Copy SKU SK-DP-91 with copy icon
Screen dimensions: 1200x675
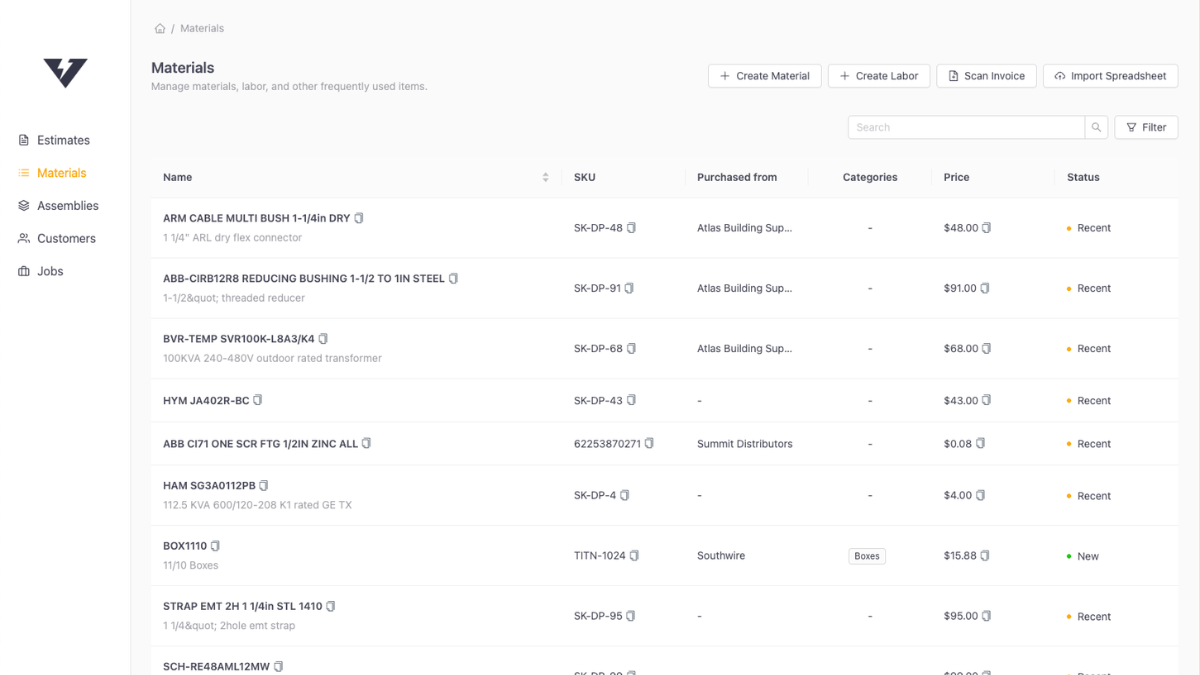point(631,288)
